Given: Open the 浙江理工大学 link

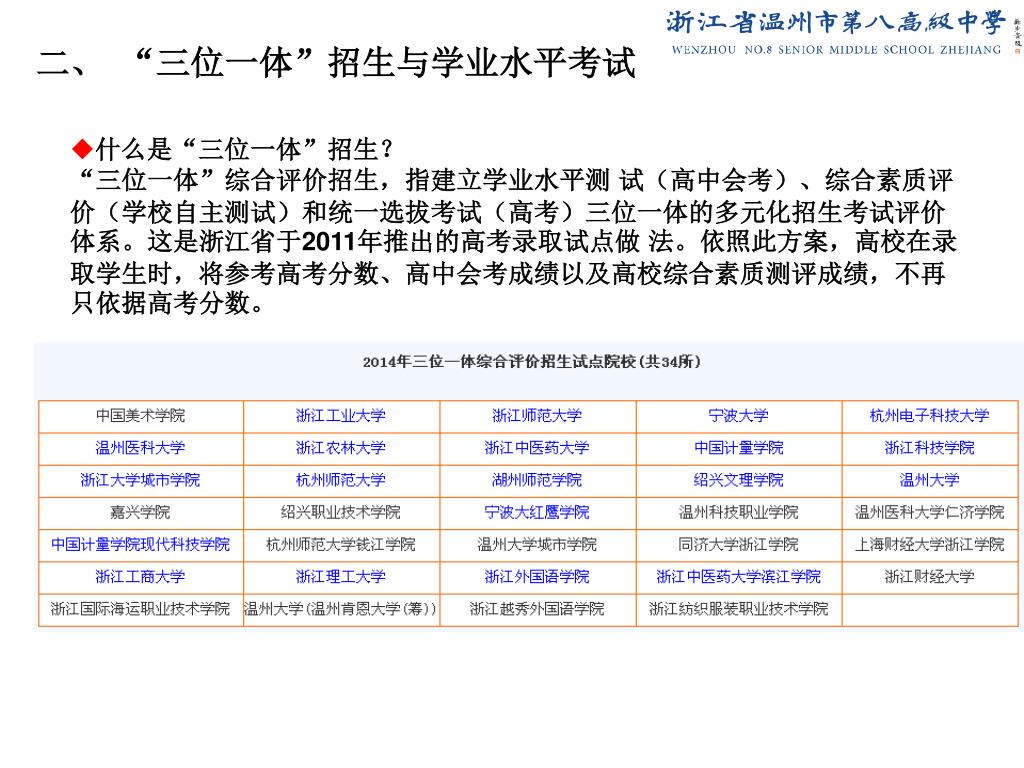Looking at the screenshot, I should 341,577.
